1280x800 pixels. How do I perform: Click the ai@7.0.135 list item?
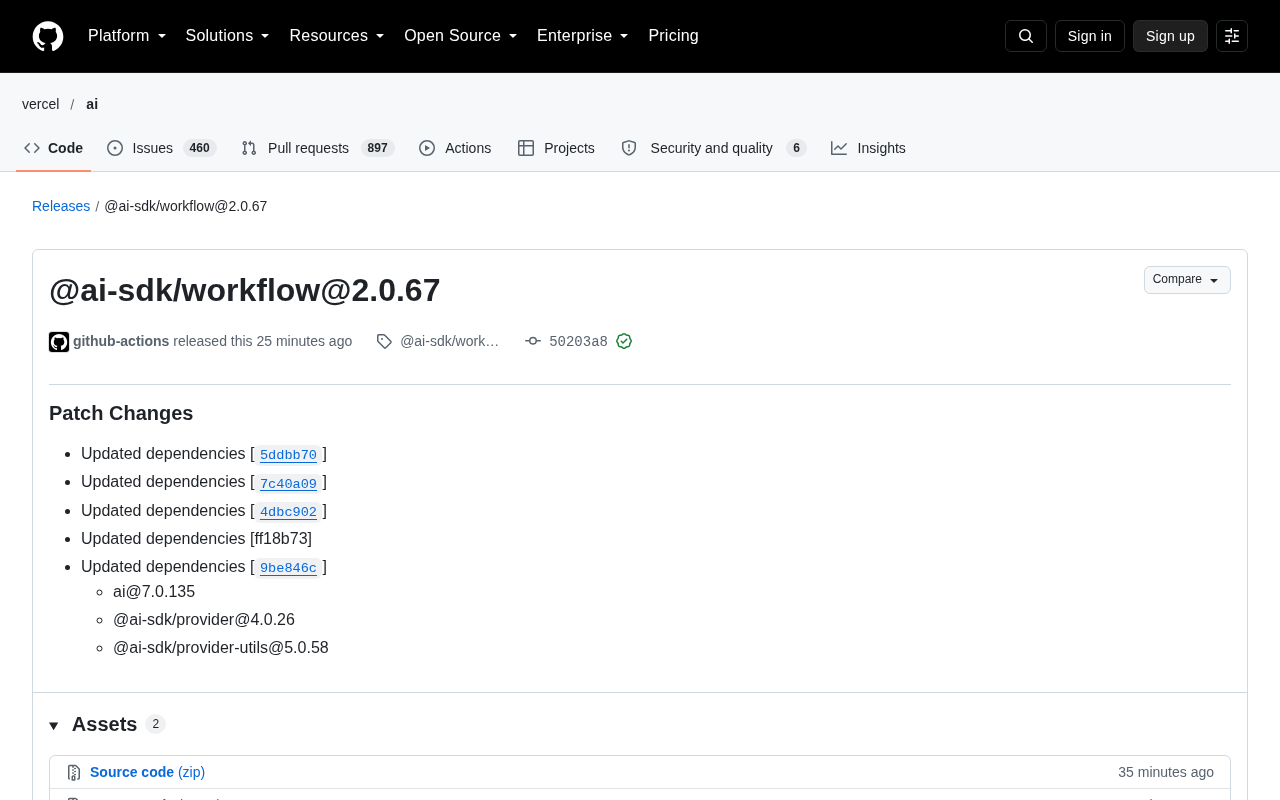coord(154,592)
